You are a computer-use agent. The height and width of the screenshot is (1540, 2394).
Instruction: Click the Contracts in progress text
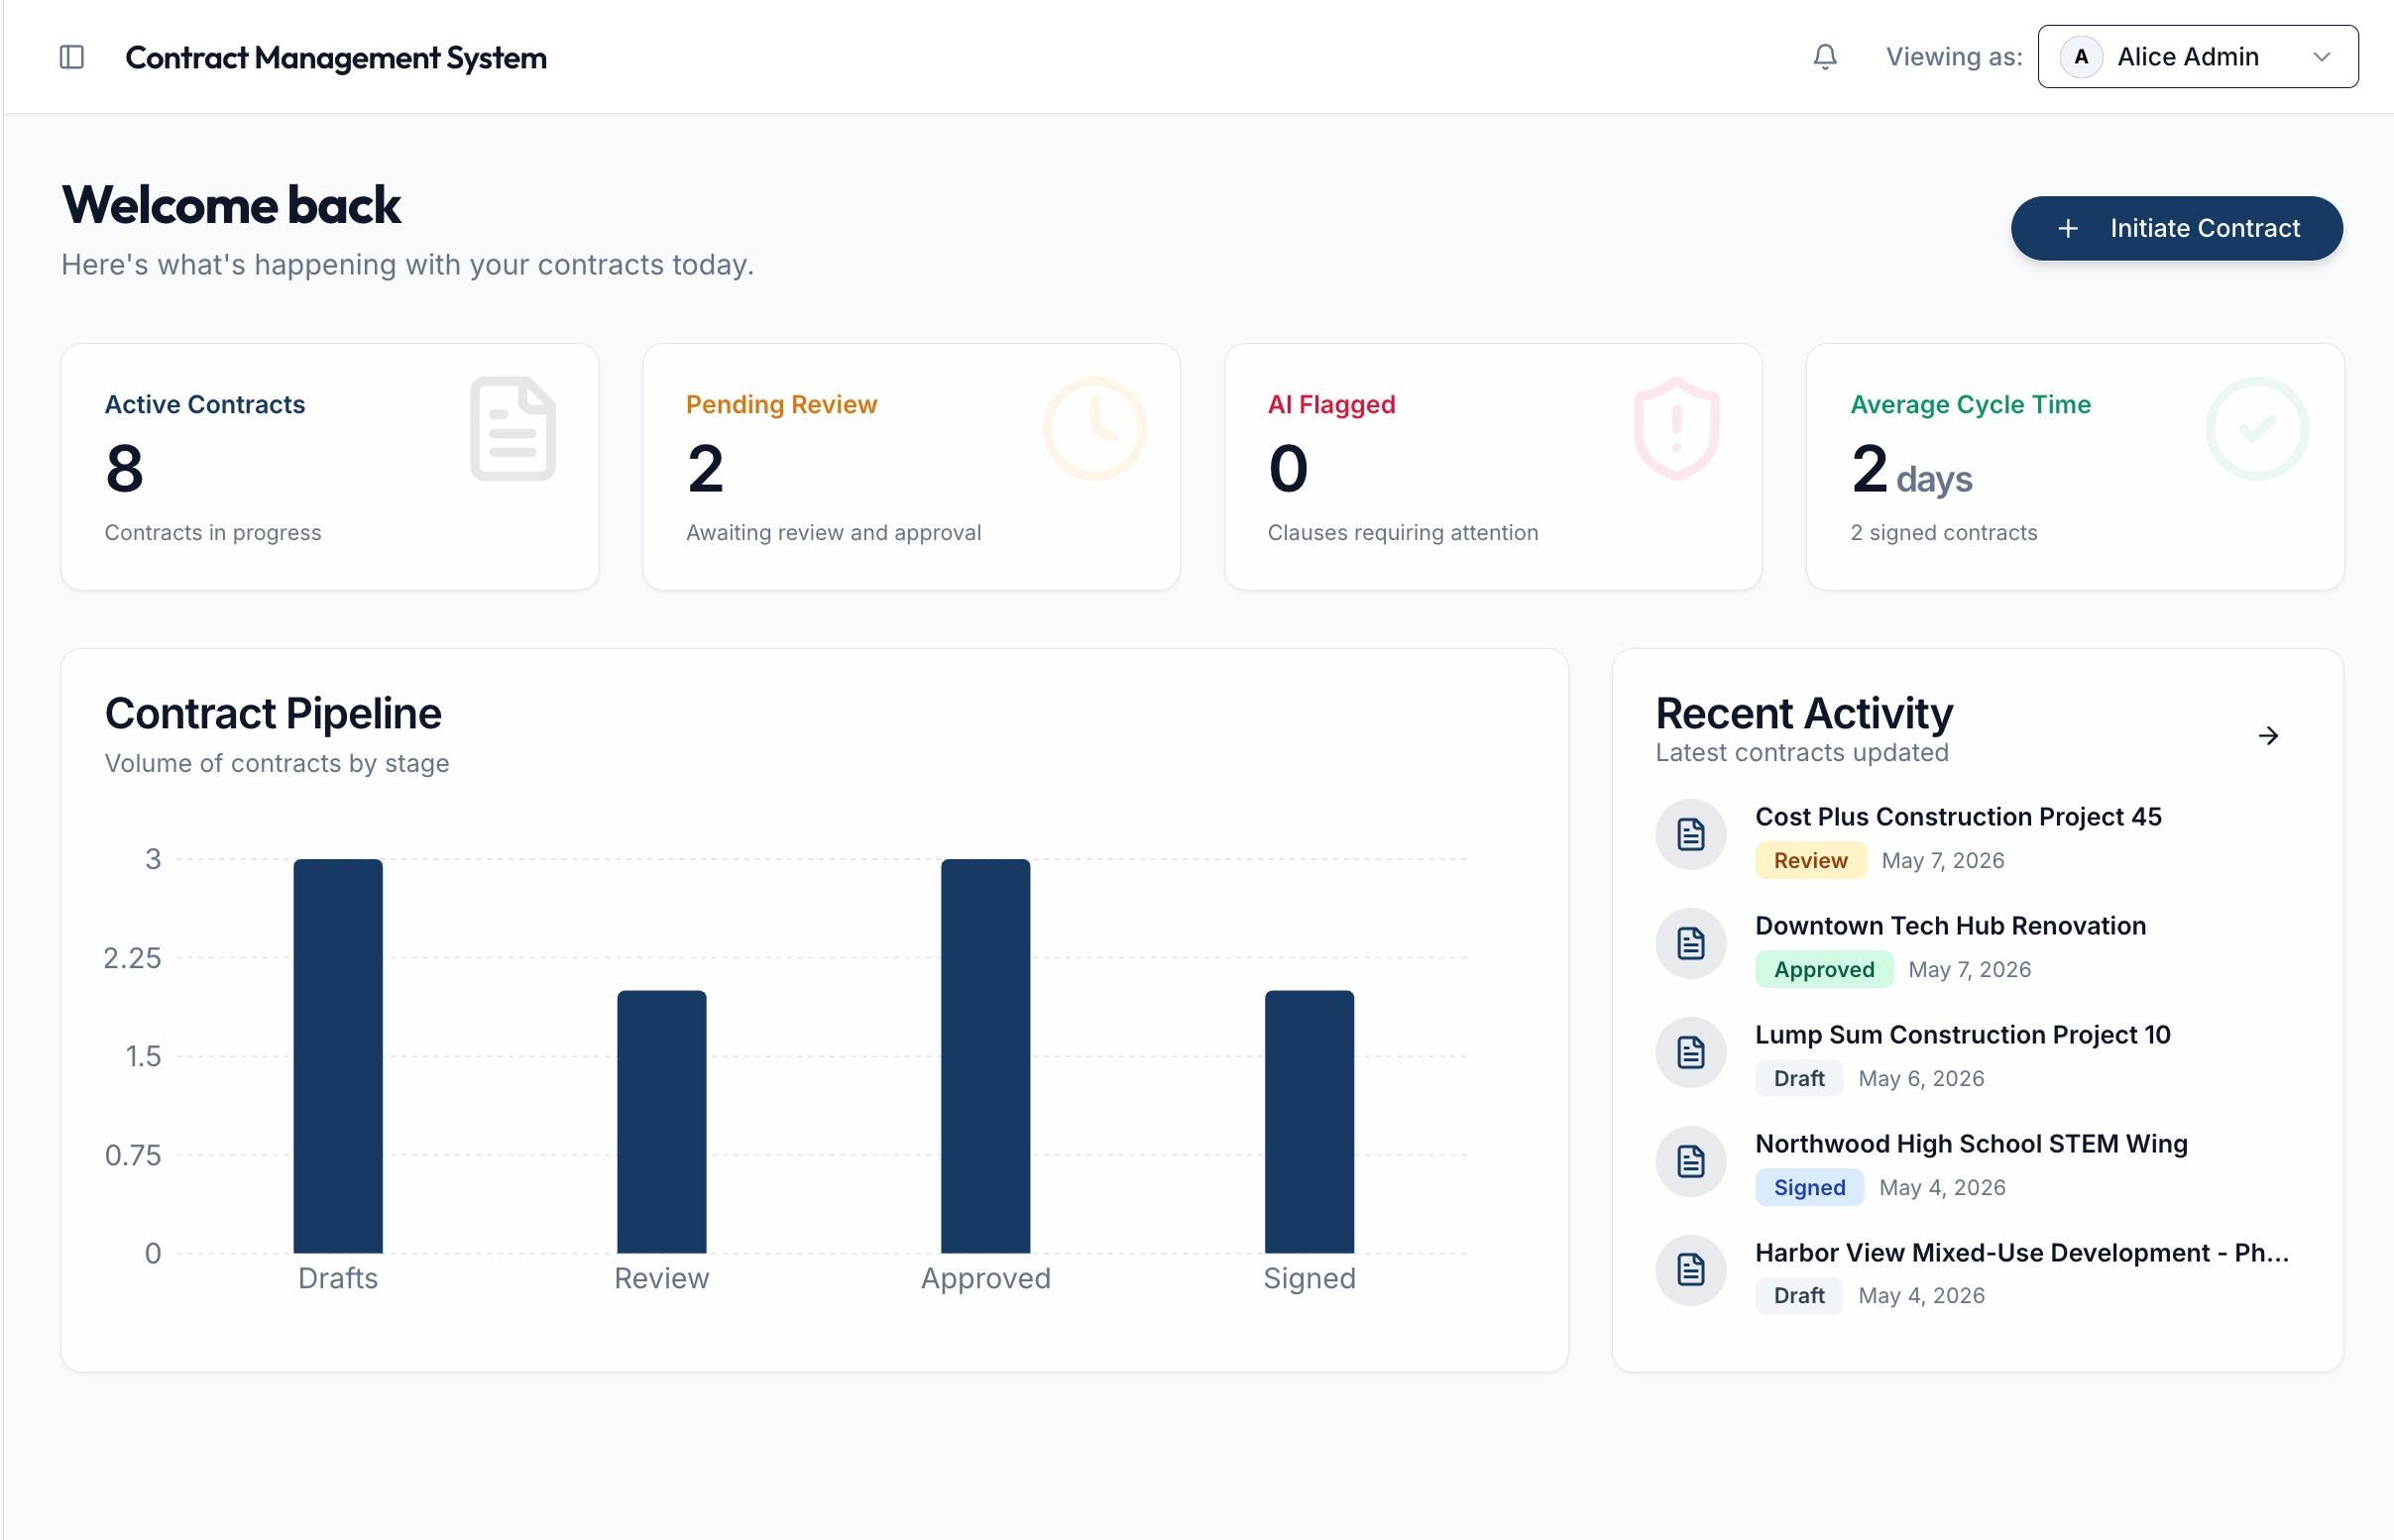[213, 533]
